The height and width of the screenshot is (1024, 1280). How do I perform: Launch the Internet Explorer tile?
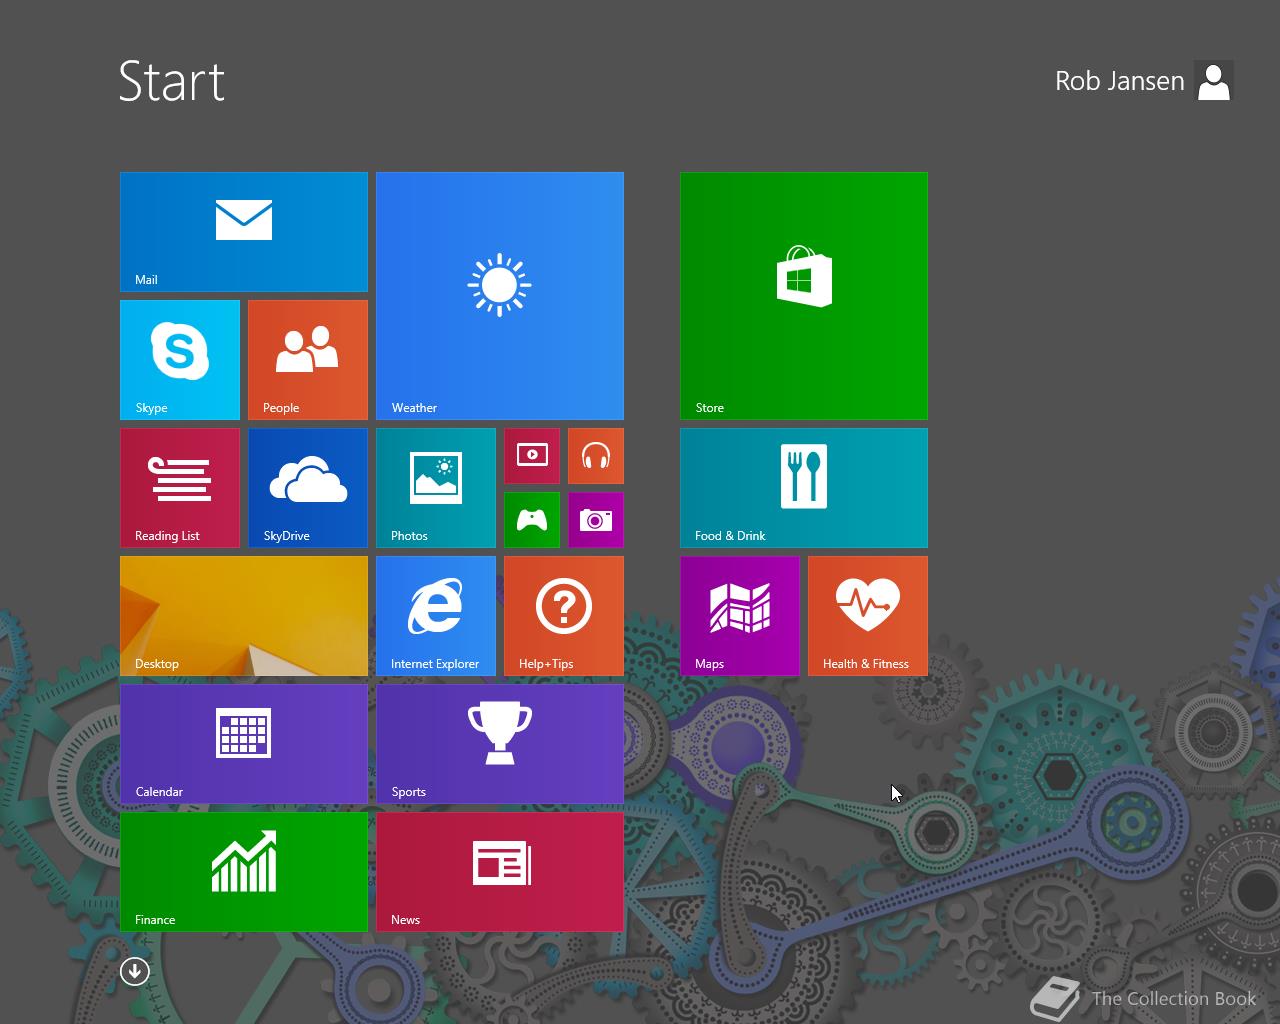pos(436,616)
